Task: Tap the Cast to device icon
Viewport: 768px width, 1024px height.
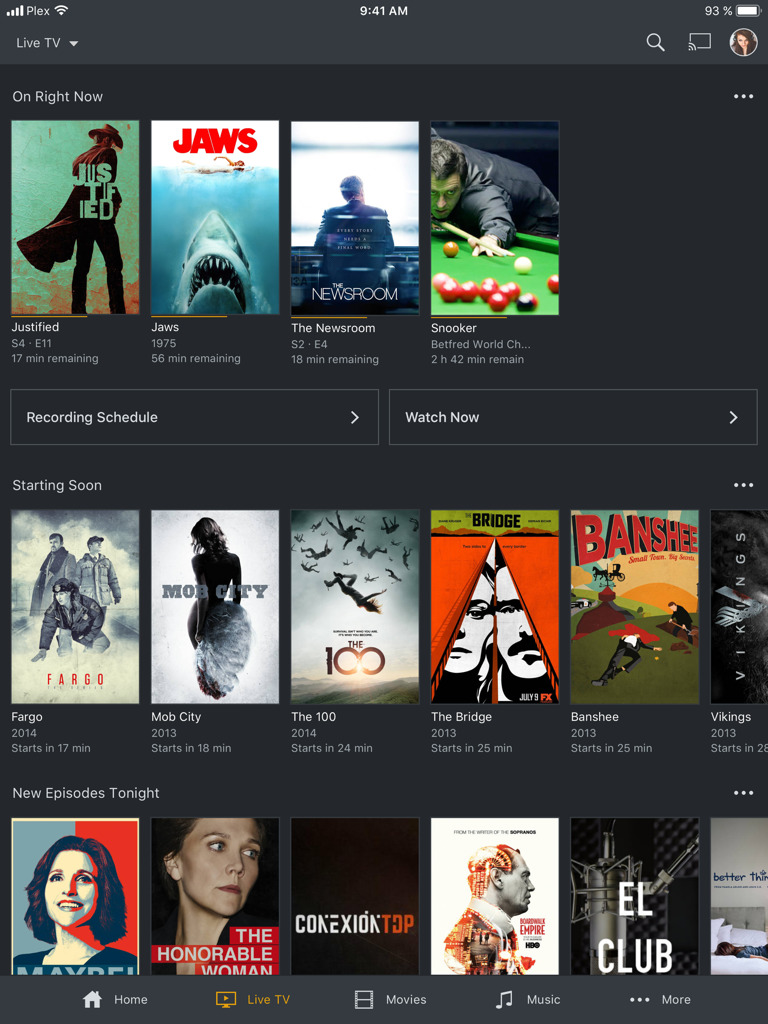Action: [699, 42]
